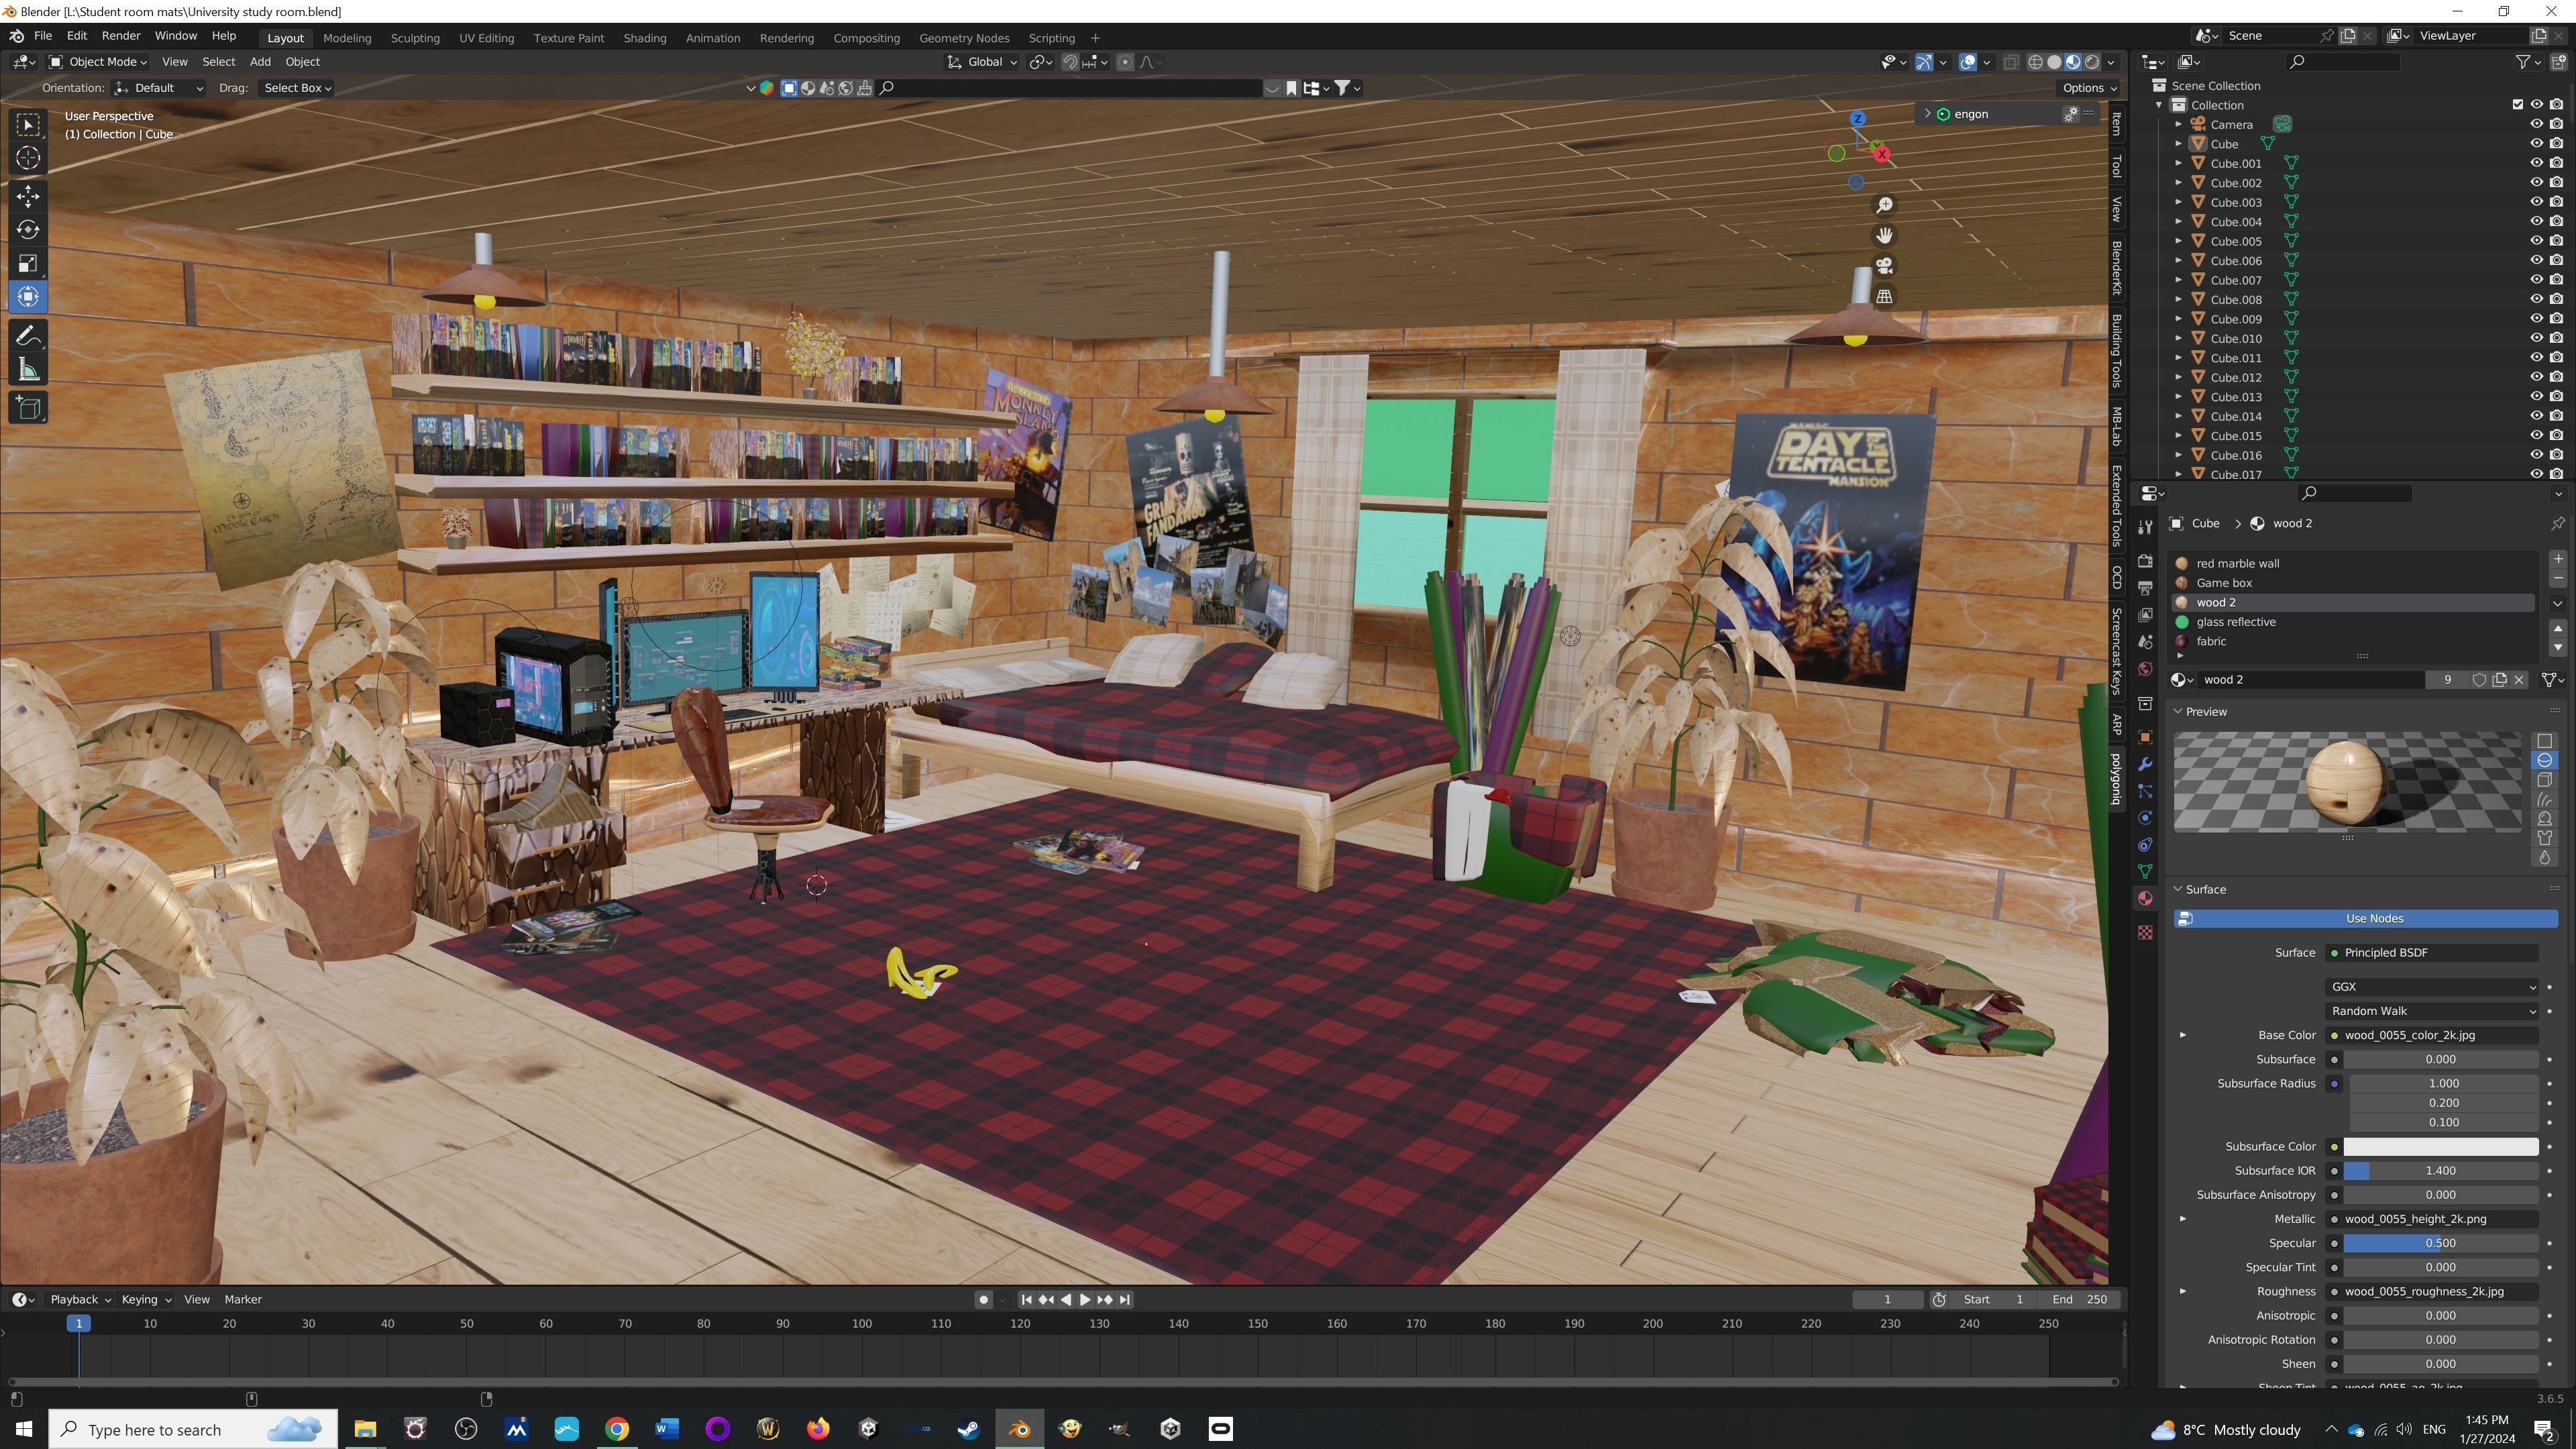2576x1449 pixels.
Task: Toggle eye visibility for Cube.010
Action: (x=2537, y=338)
